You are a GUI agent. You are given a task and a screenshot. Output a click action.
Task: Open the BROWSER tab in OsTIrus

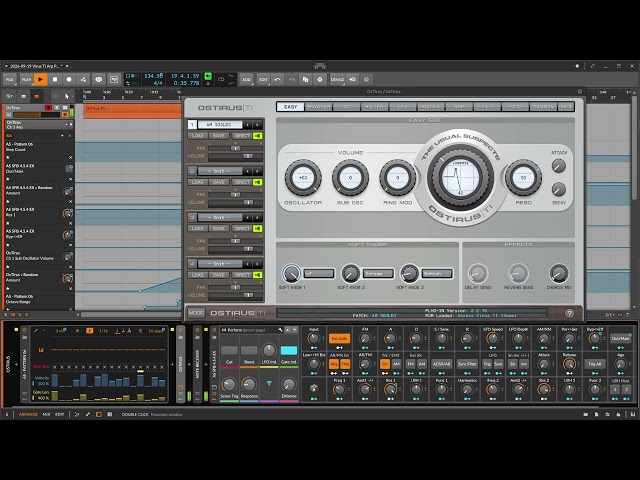pos(318,107)
